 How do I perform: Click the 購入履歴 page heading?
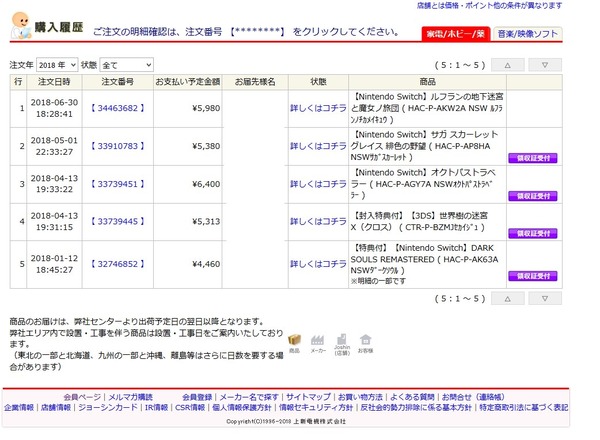click(x=59, y=27)
